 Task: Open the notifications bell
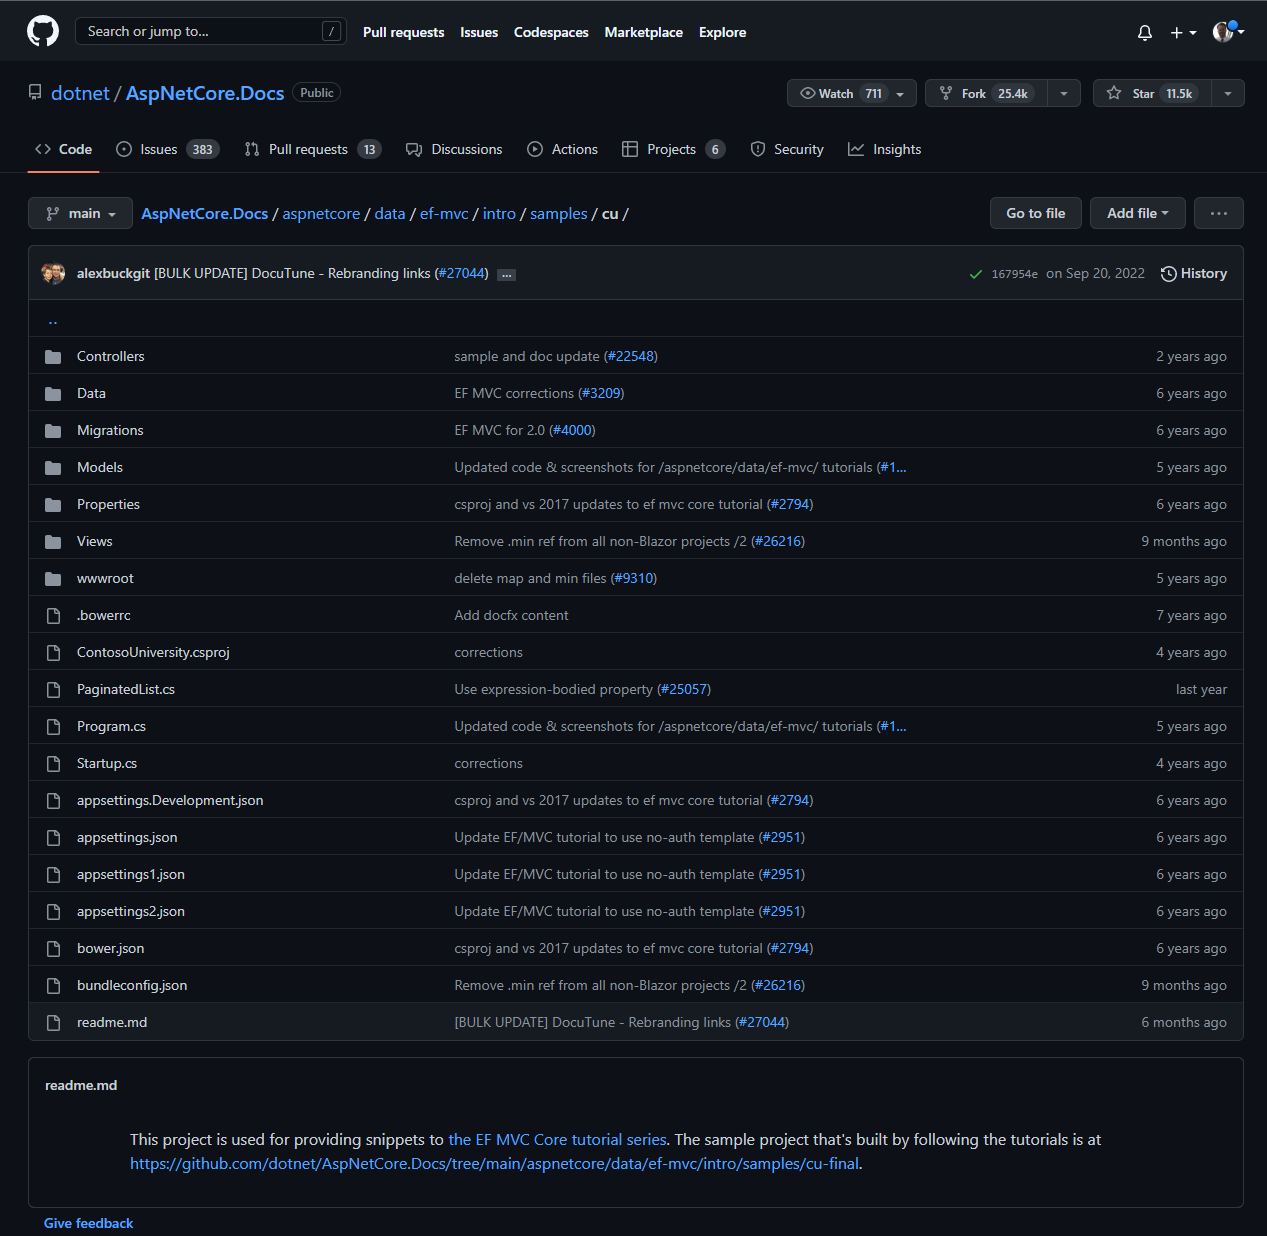tap(1145, 33)
